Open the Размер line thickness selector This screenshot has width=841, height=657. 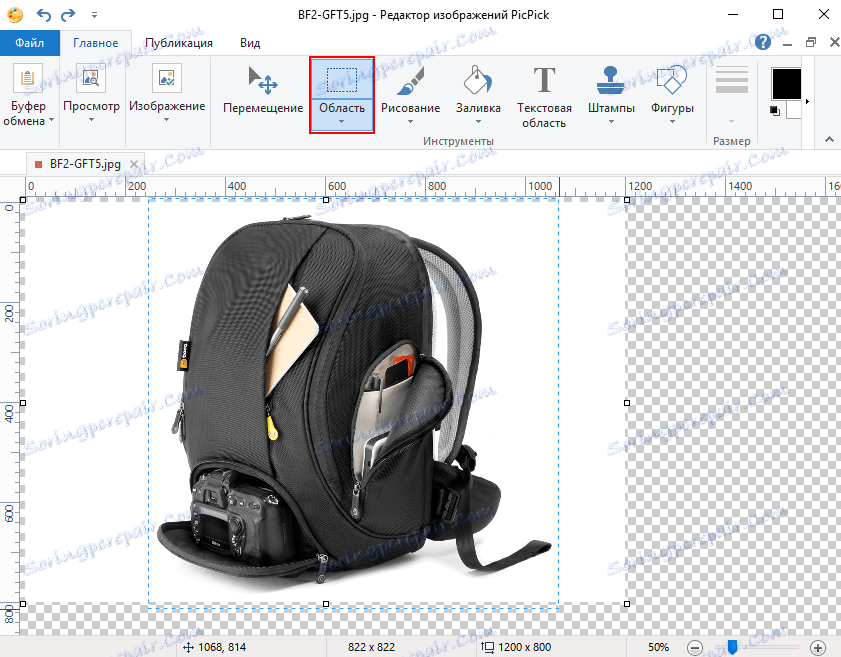(x=732, y=94)
